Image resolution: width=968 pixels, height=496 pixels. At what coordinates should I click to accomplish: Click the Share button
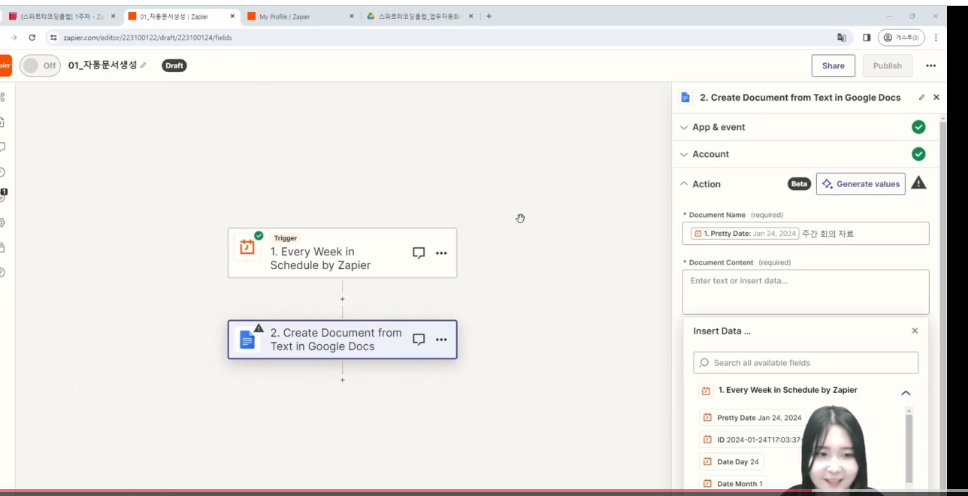pyautogui.click(x=833, y=65)
